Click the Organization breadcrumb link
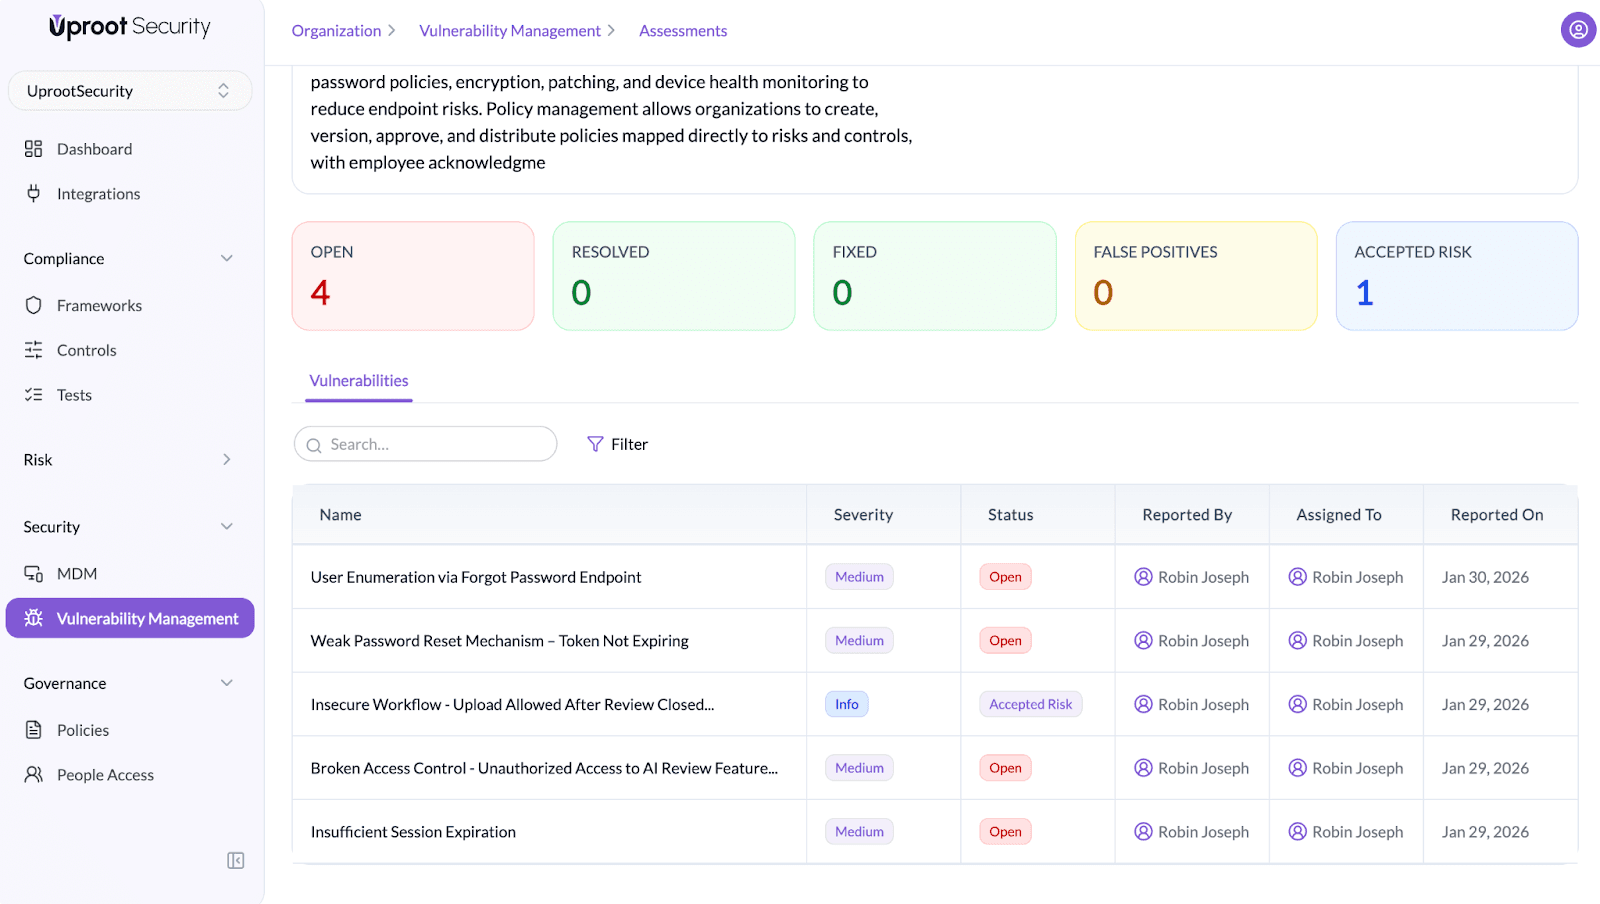 [x=336, y=31]
